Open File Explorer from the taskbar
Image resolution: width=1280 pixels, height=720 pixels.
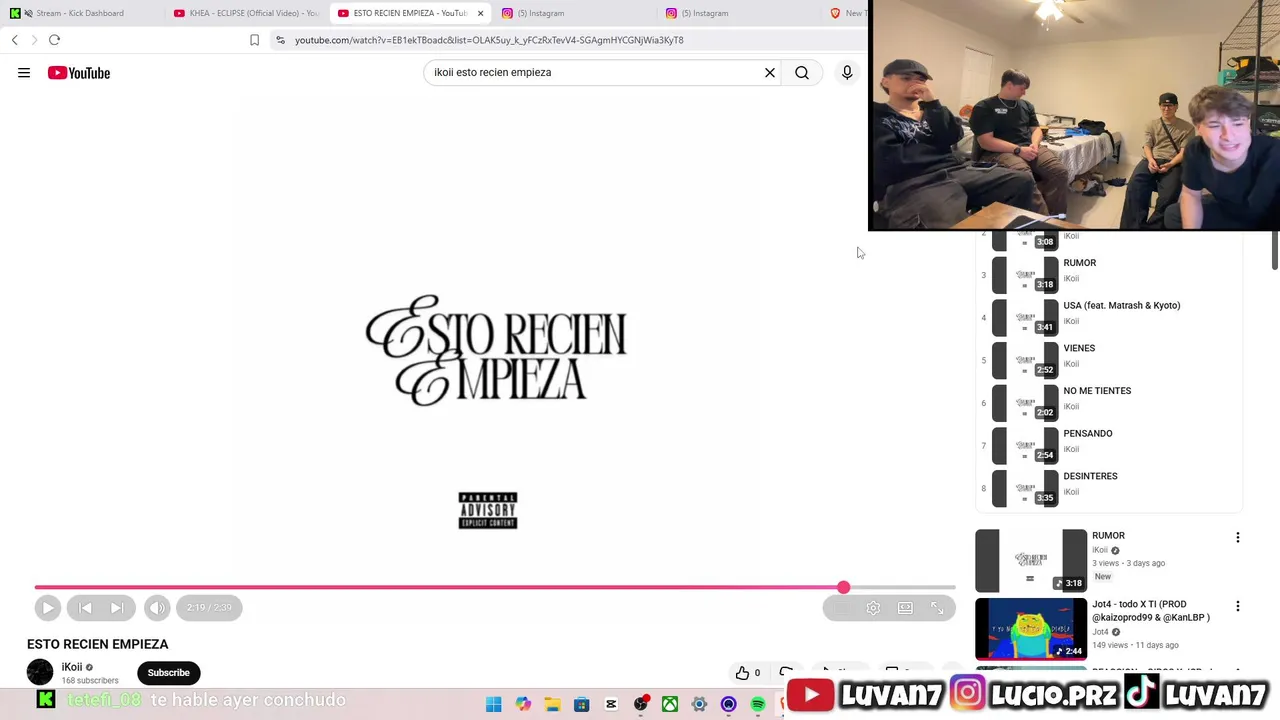552,704
